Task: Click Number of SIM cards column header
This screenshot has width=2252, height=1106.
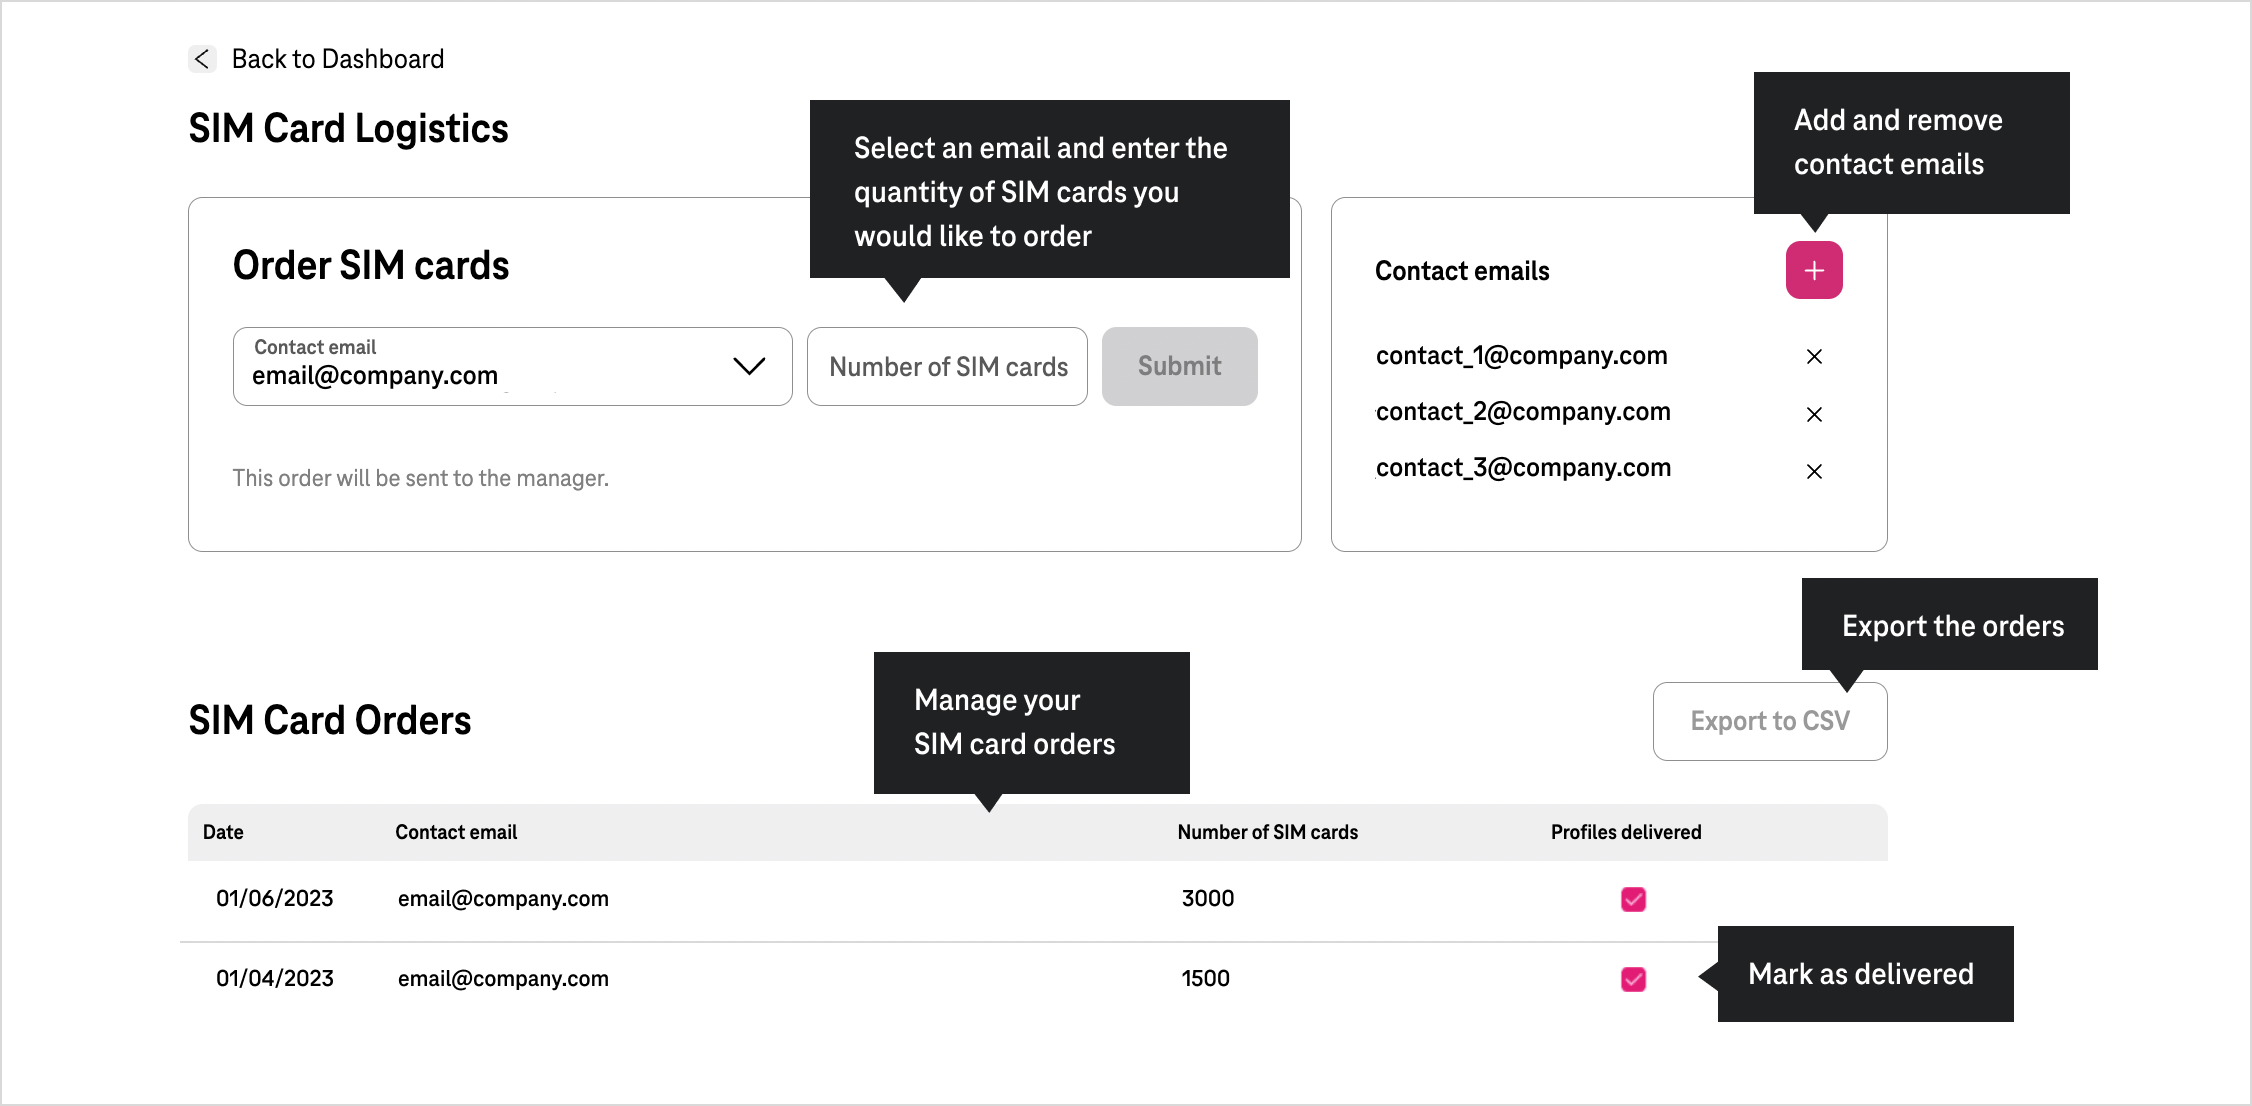Action: (x=1266, y=832)
